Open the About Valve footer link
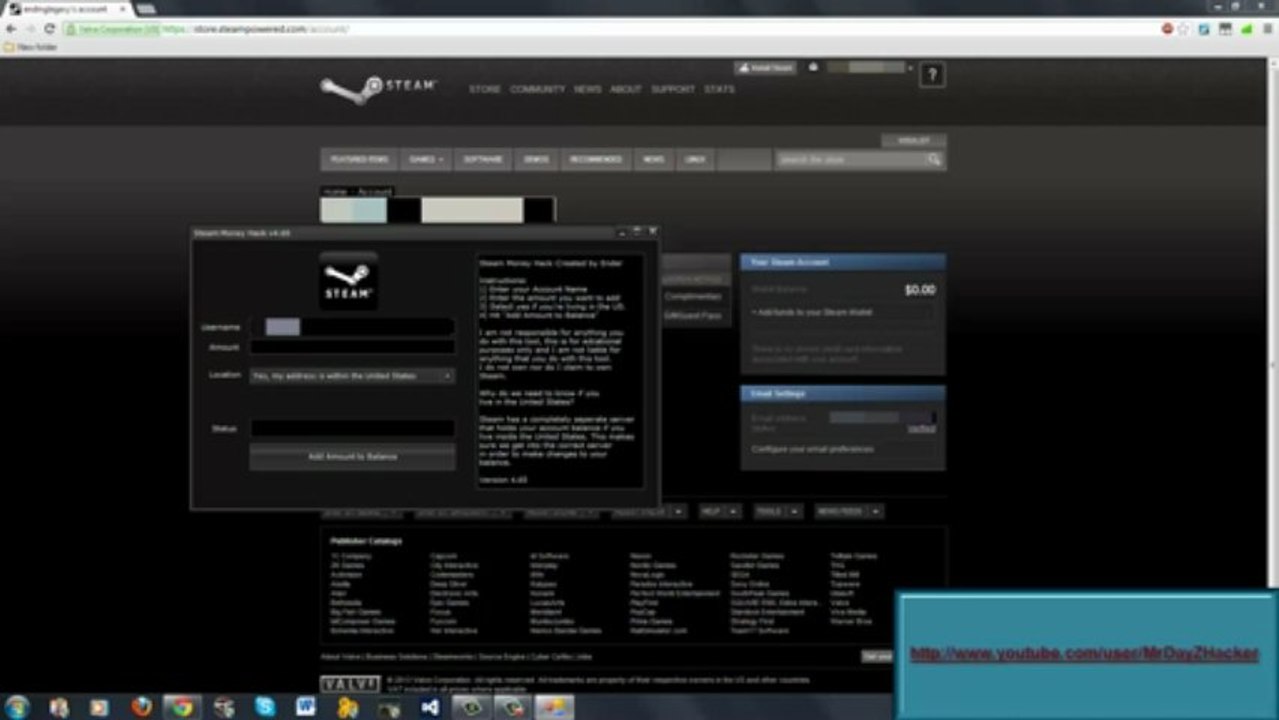This screenshot has height=720, width=1279. pyautogui.click(x=341, y=657)
